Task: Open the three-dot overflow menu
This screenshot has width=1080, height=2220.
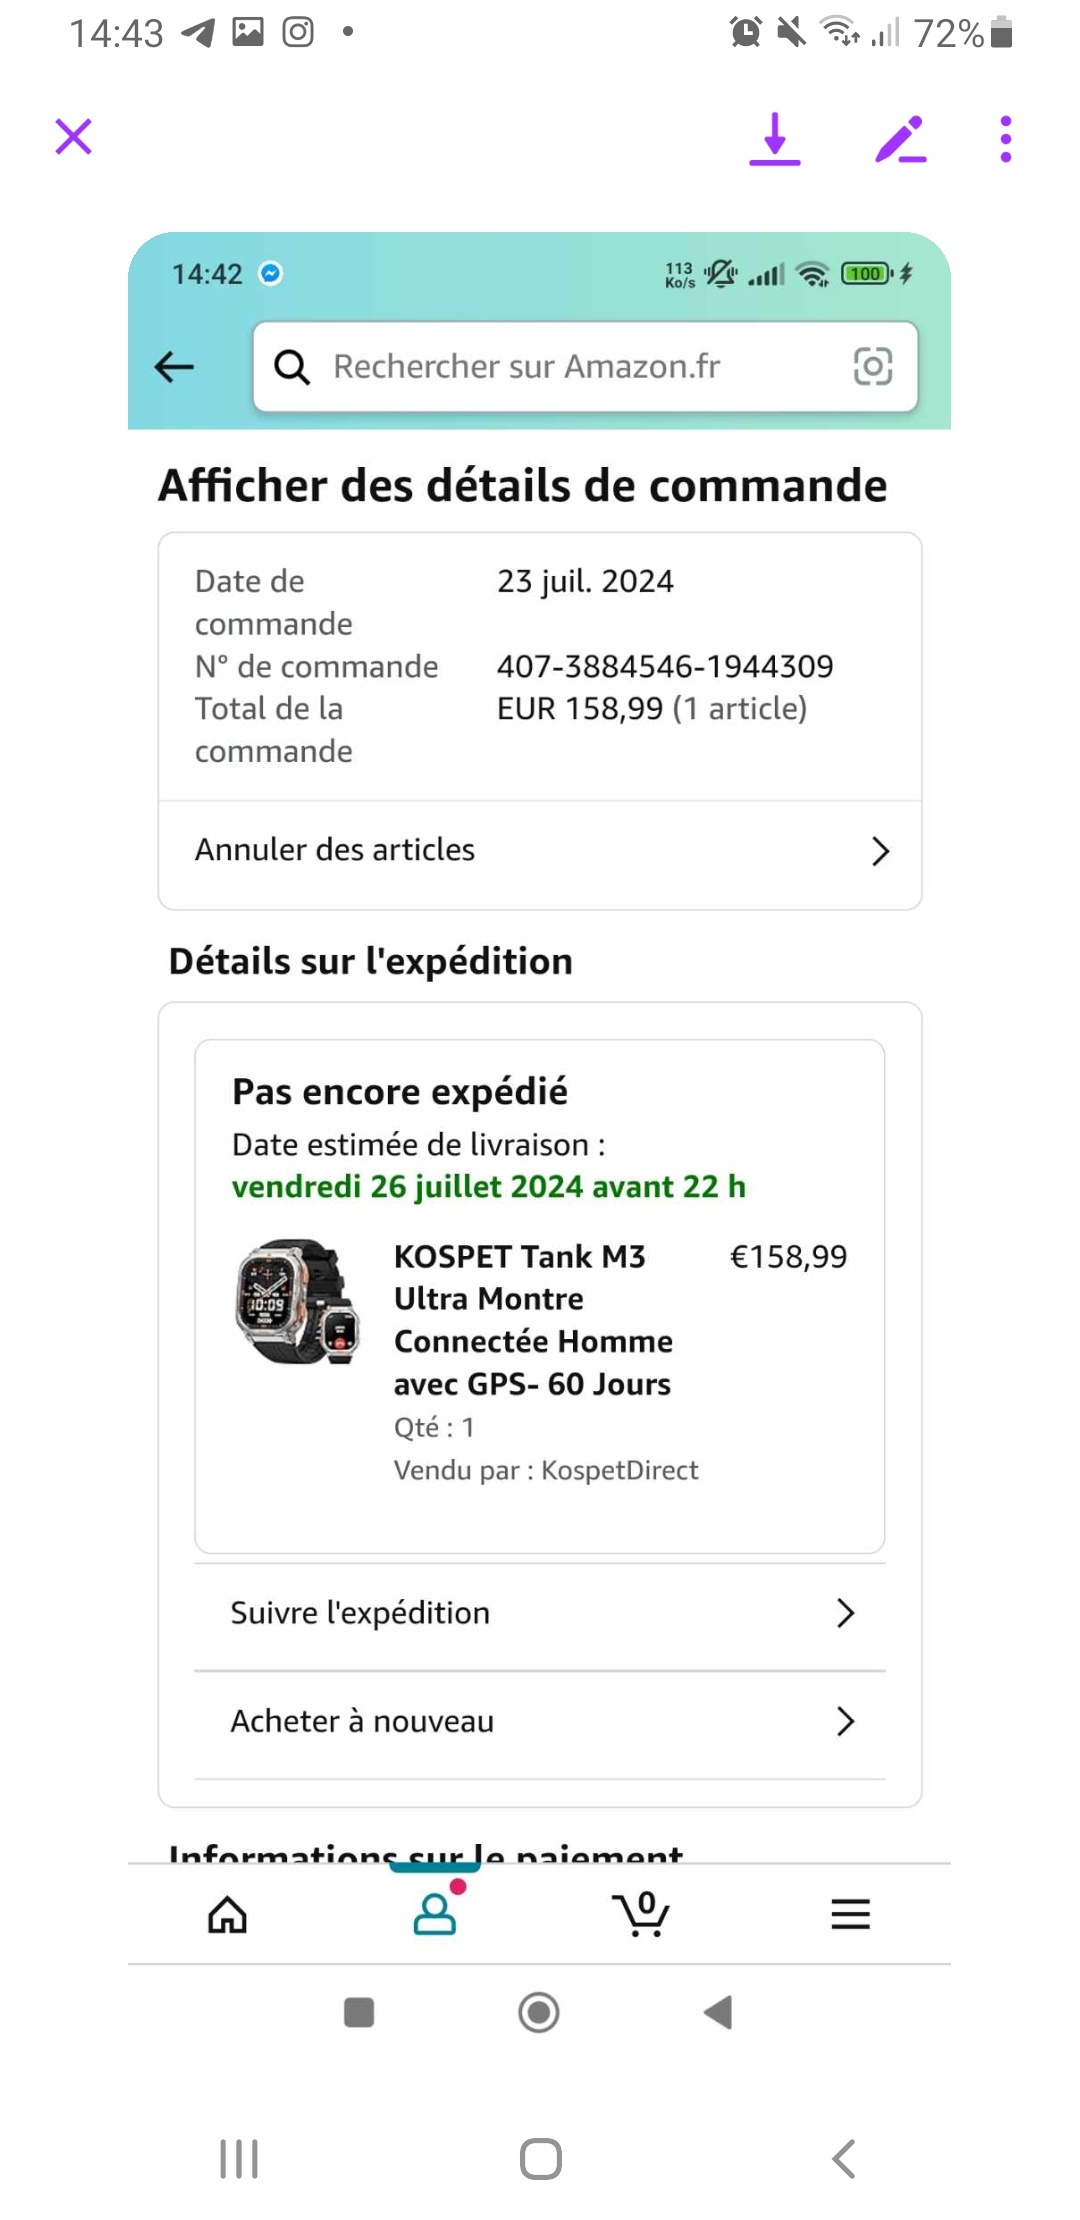Action: pos(1005,139)
